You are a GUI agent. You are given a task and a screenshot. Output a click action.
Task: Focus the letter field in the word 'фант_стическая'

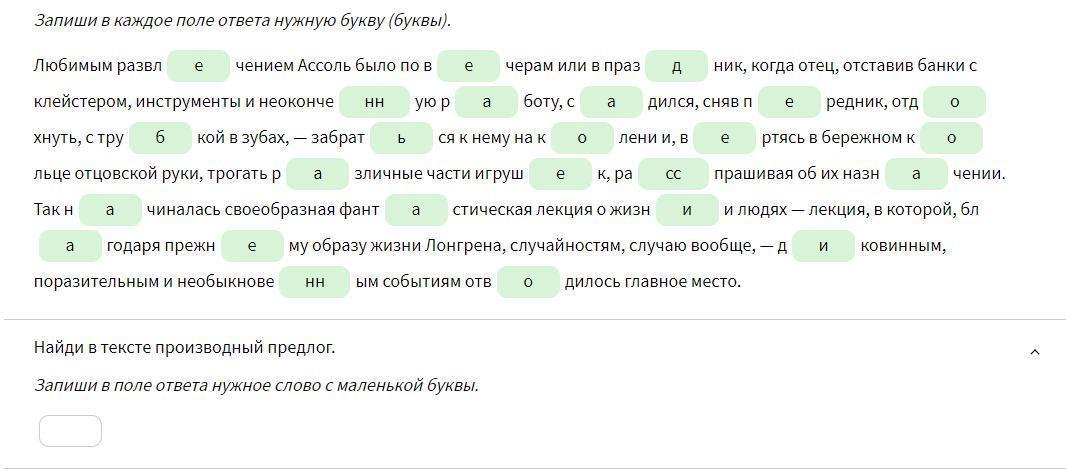(x=415, y=210)
